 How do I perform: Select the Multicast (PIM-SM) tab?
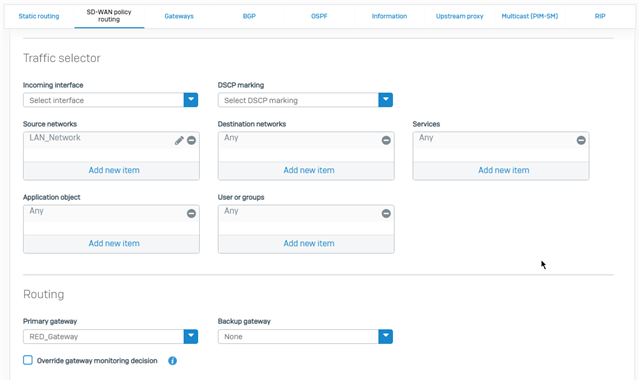click(529, 16)
